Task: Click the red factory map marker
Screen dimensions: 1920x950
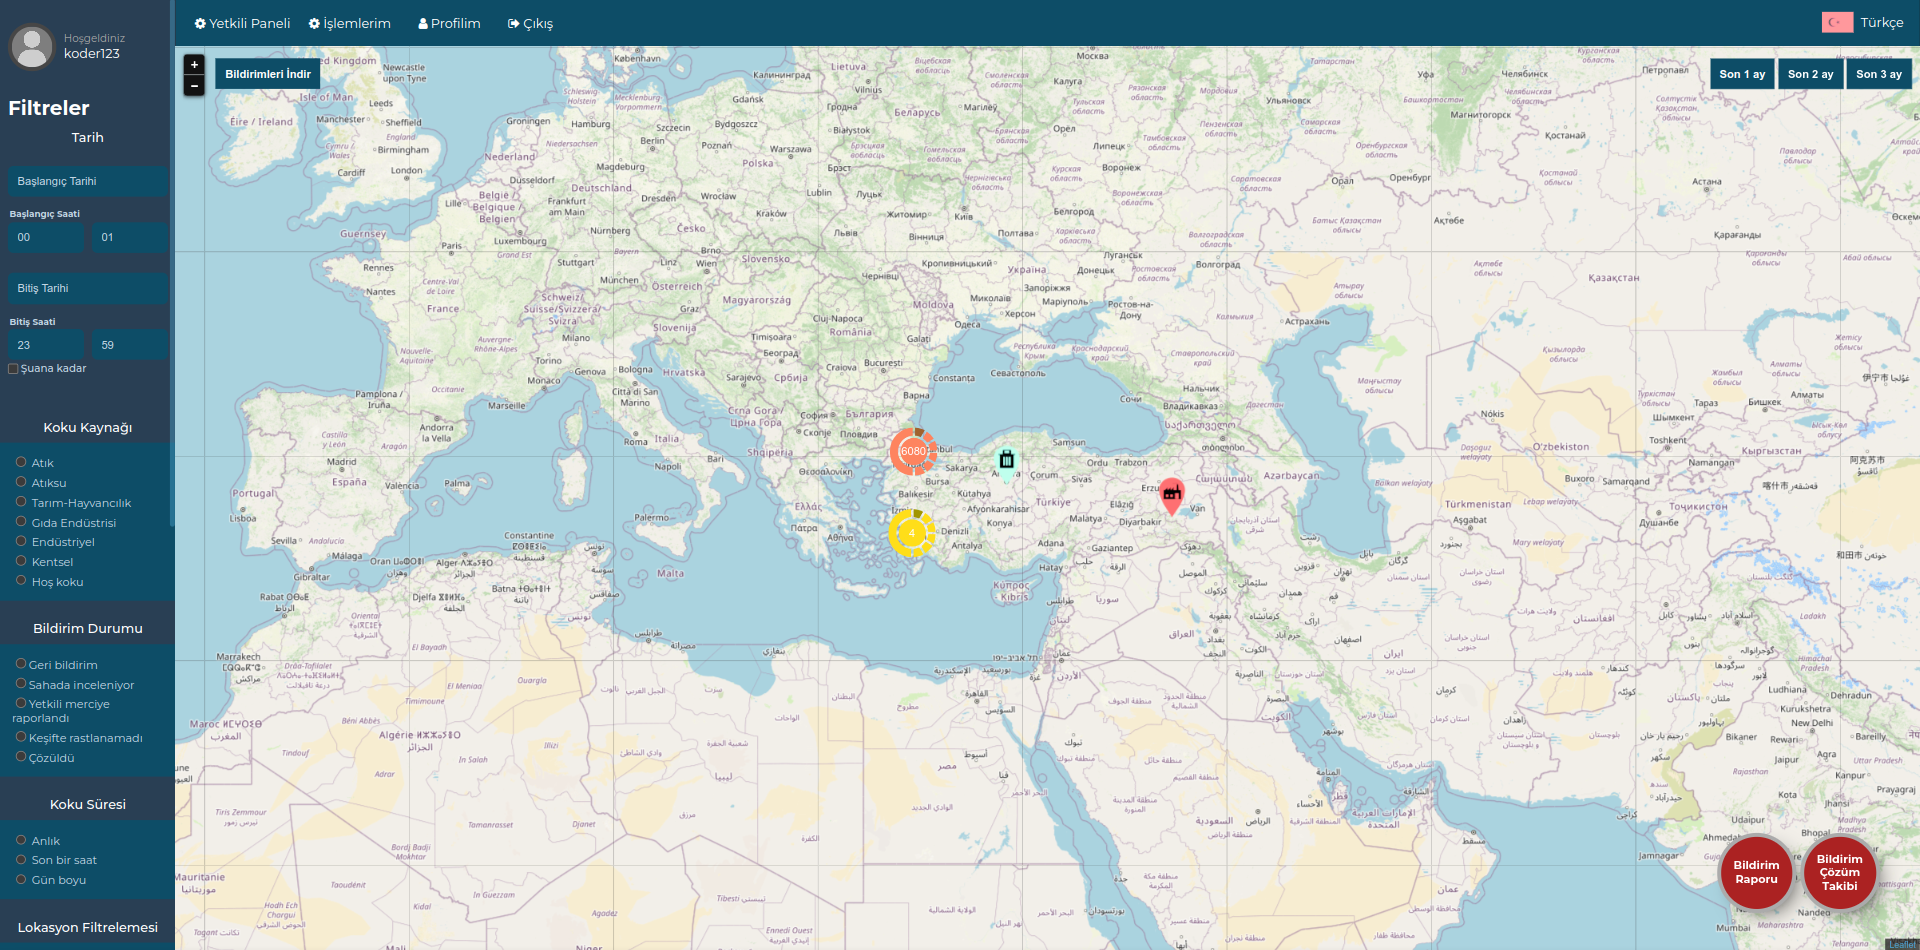Action: pyautogui.click(x=1172, y=493)
